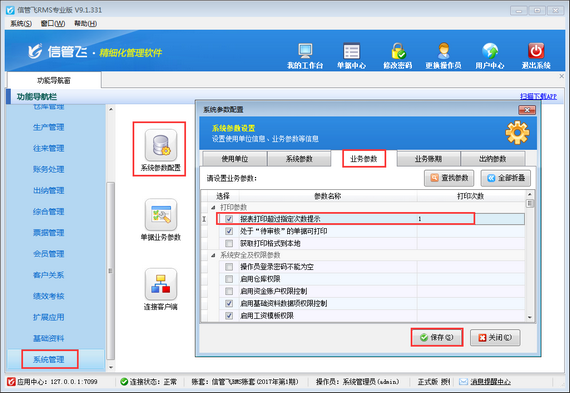Click navigation bar scroll down arrow

[x=111, y=367]
